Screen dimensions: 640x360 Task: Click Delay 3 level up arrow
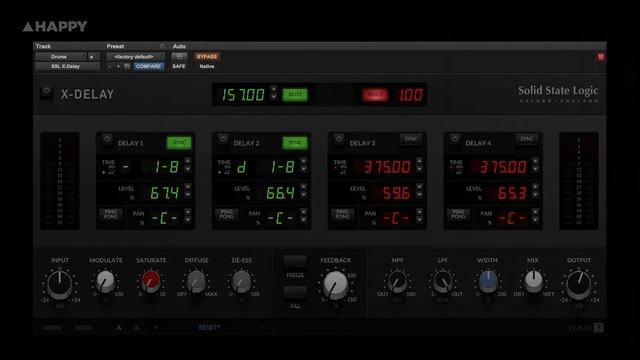pyautogui.click(x=420, y=187)
